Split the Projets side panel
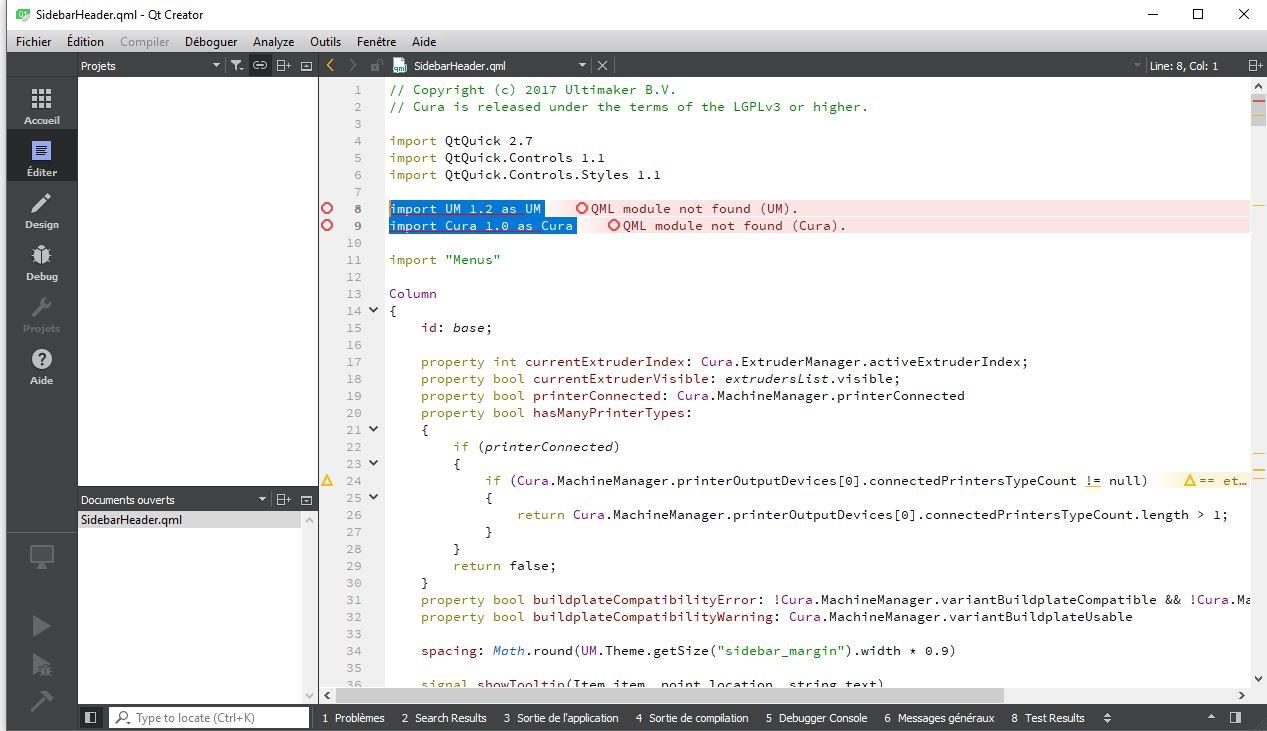The height and width of the screenshot is (731, 1267). tap(284, 66)
